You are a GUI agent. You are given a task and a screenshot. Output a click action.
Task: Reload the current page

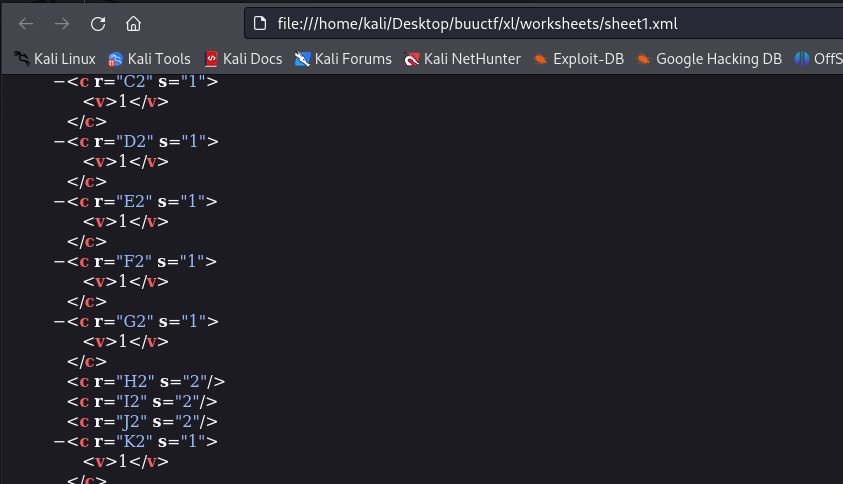tap(98, 24)
